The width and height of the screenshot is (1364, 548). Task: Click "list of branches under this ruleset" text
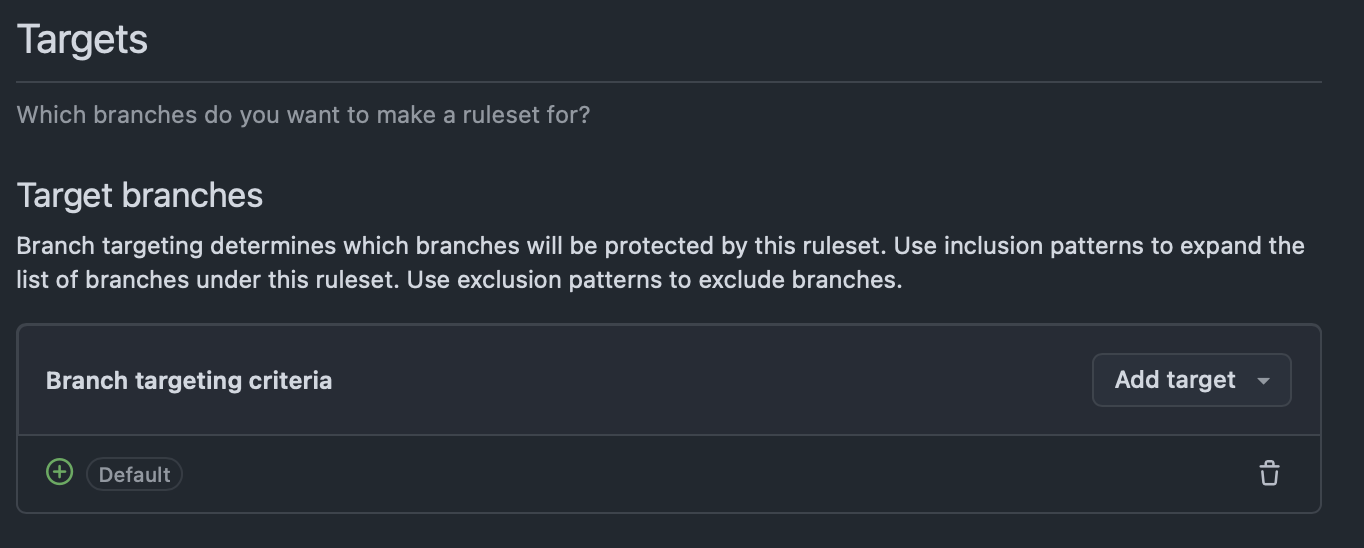pyautogui.click(x=208, y=280)
